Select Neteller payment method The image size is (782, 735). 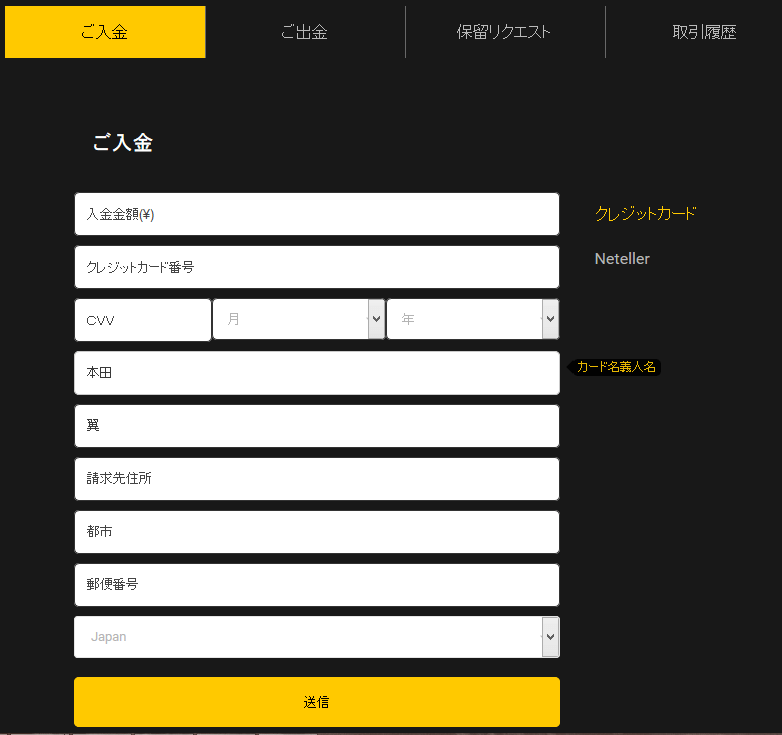coord(622,259)
